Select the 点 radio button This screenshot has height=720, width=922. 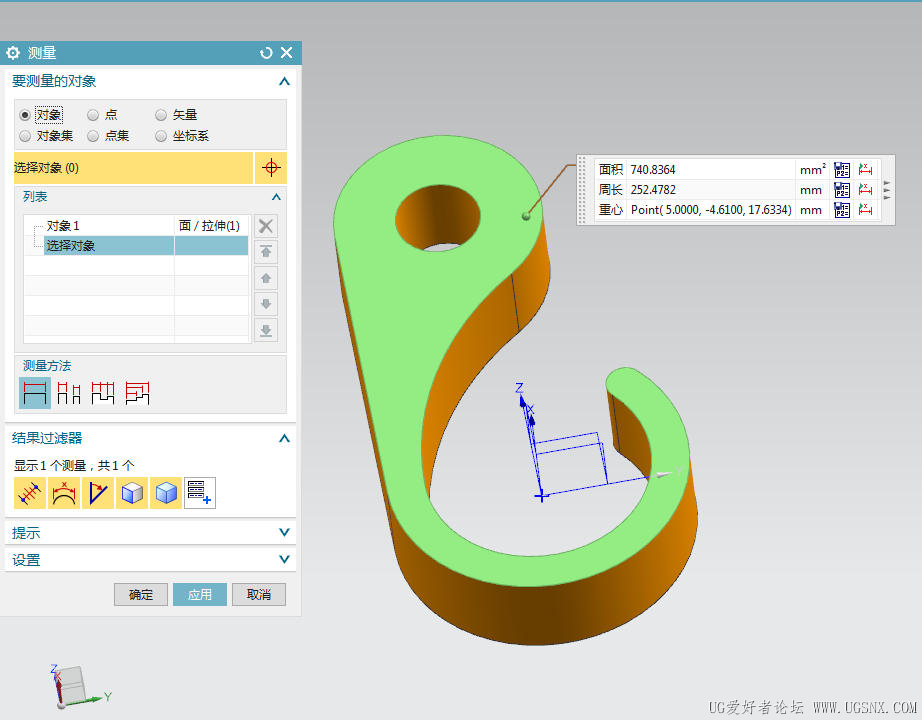93,115
